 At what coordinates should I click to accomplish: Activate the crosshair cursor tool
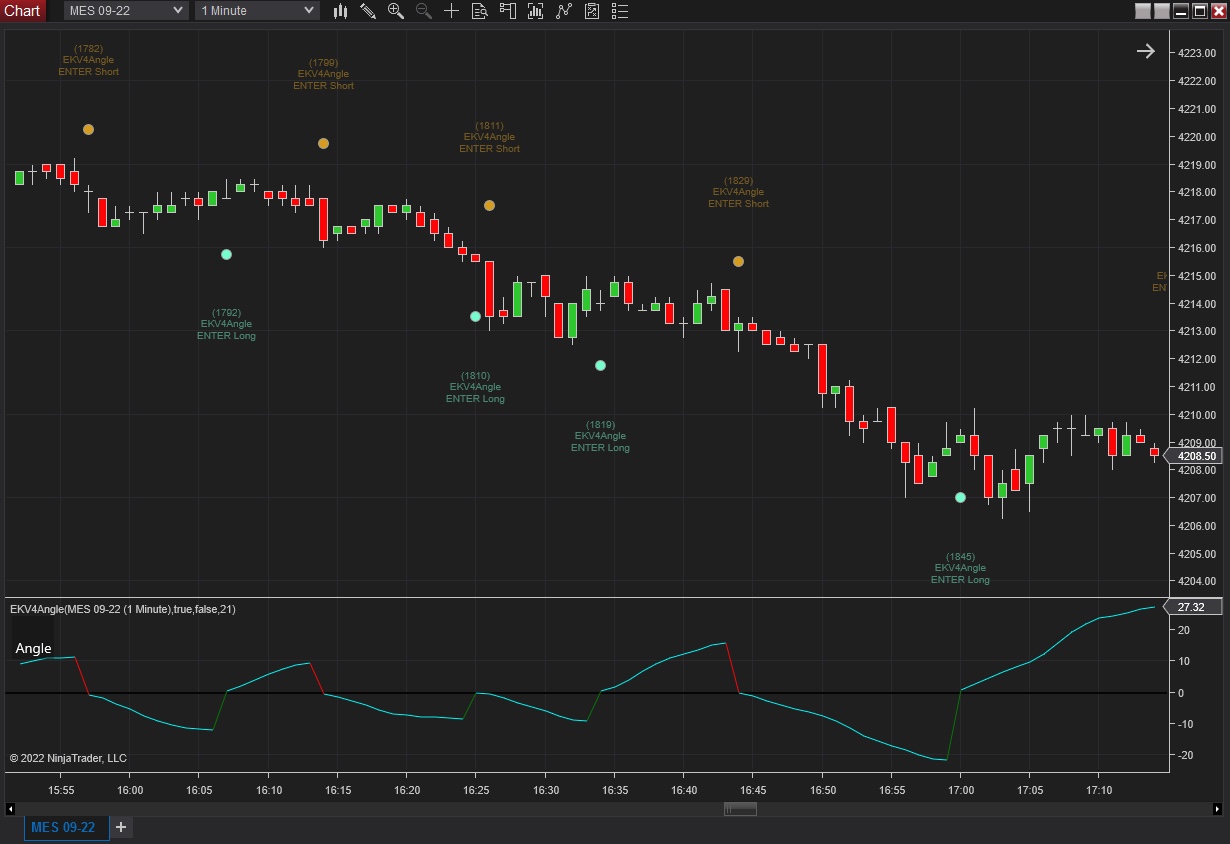452,11
